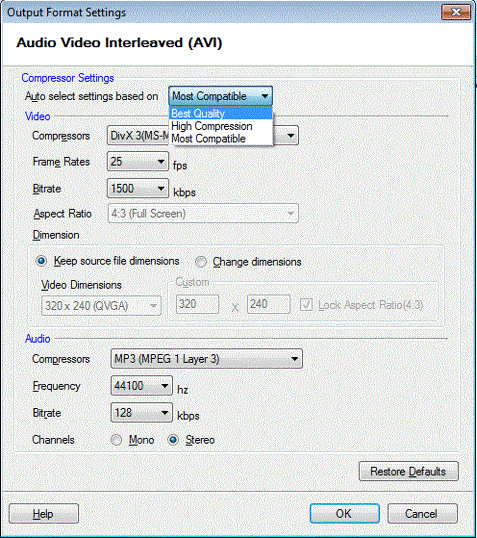The image size is (477, 538).
Task: Open the audio Bitrate 128 dropdown
Action: (141, 412)
